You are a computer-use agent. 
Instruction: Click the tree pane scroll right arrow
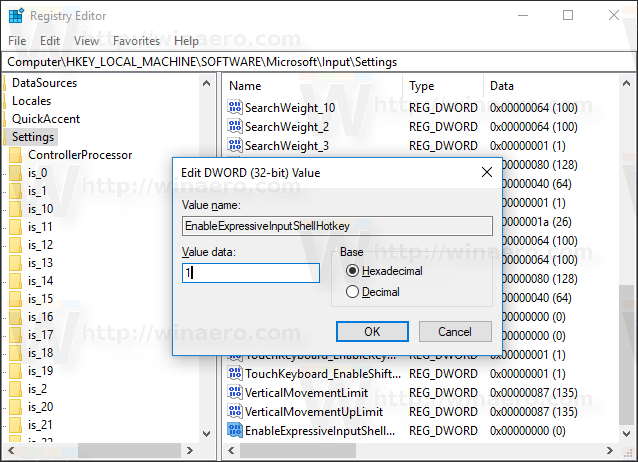190,450
